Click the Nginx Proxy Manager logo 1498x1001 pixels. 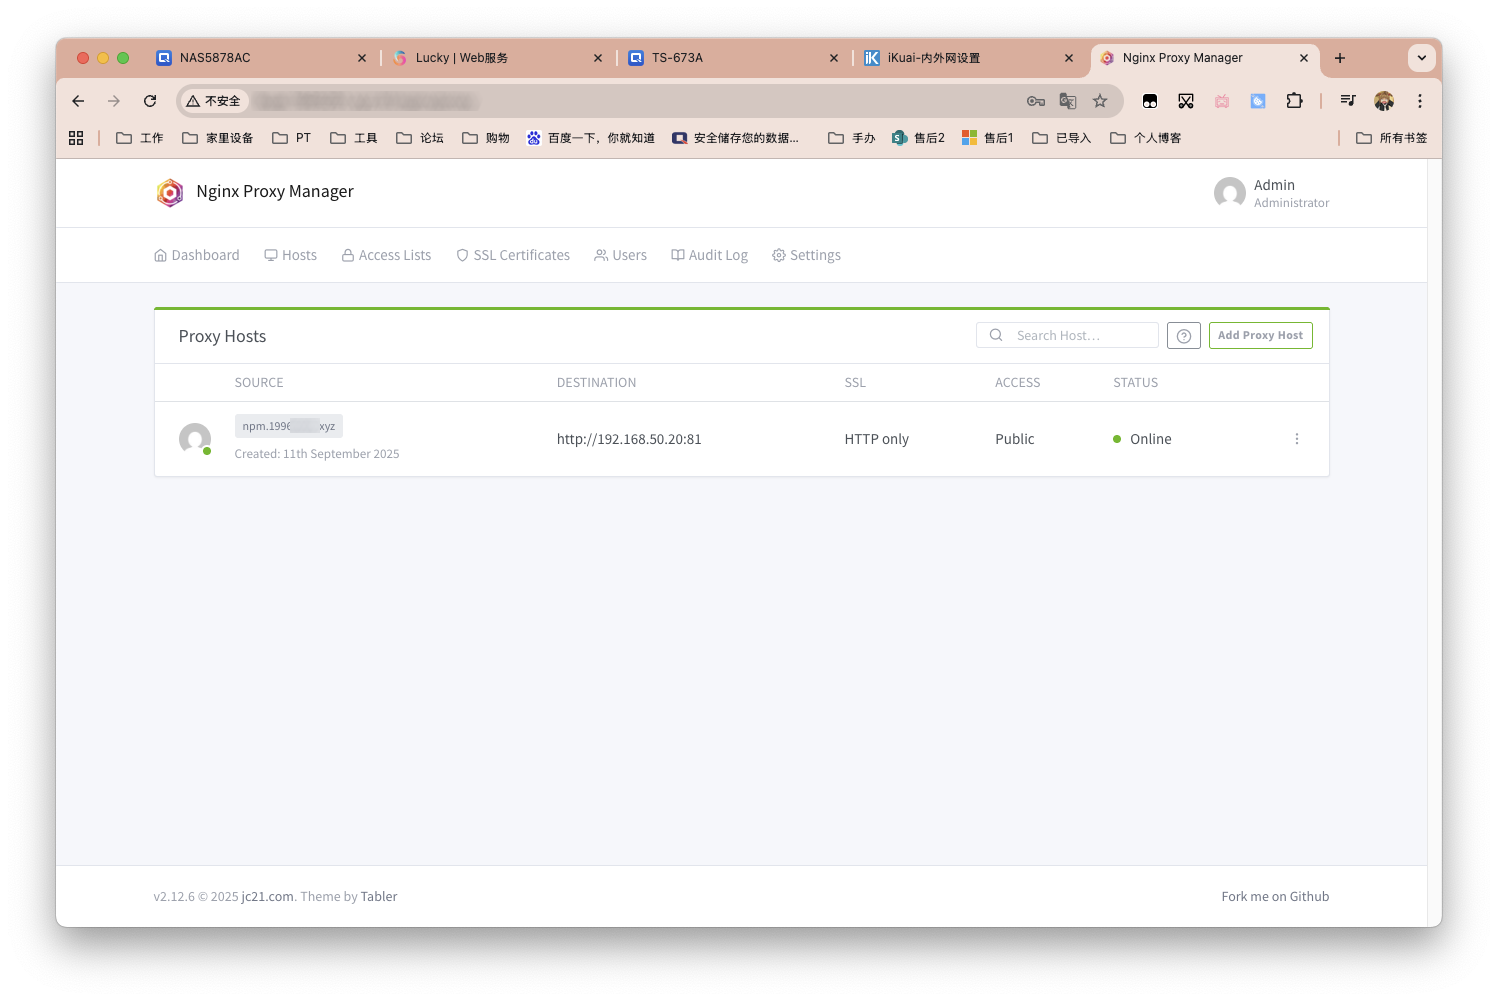(x=170, y=192)
